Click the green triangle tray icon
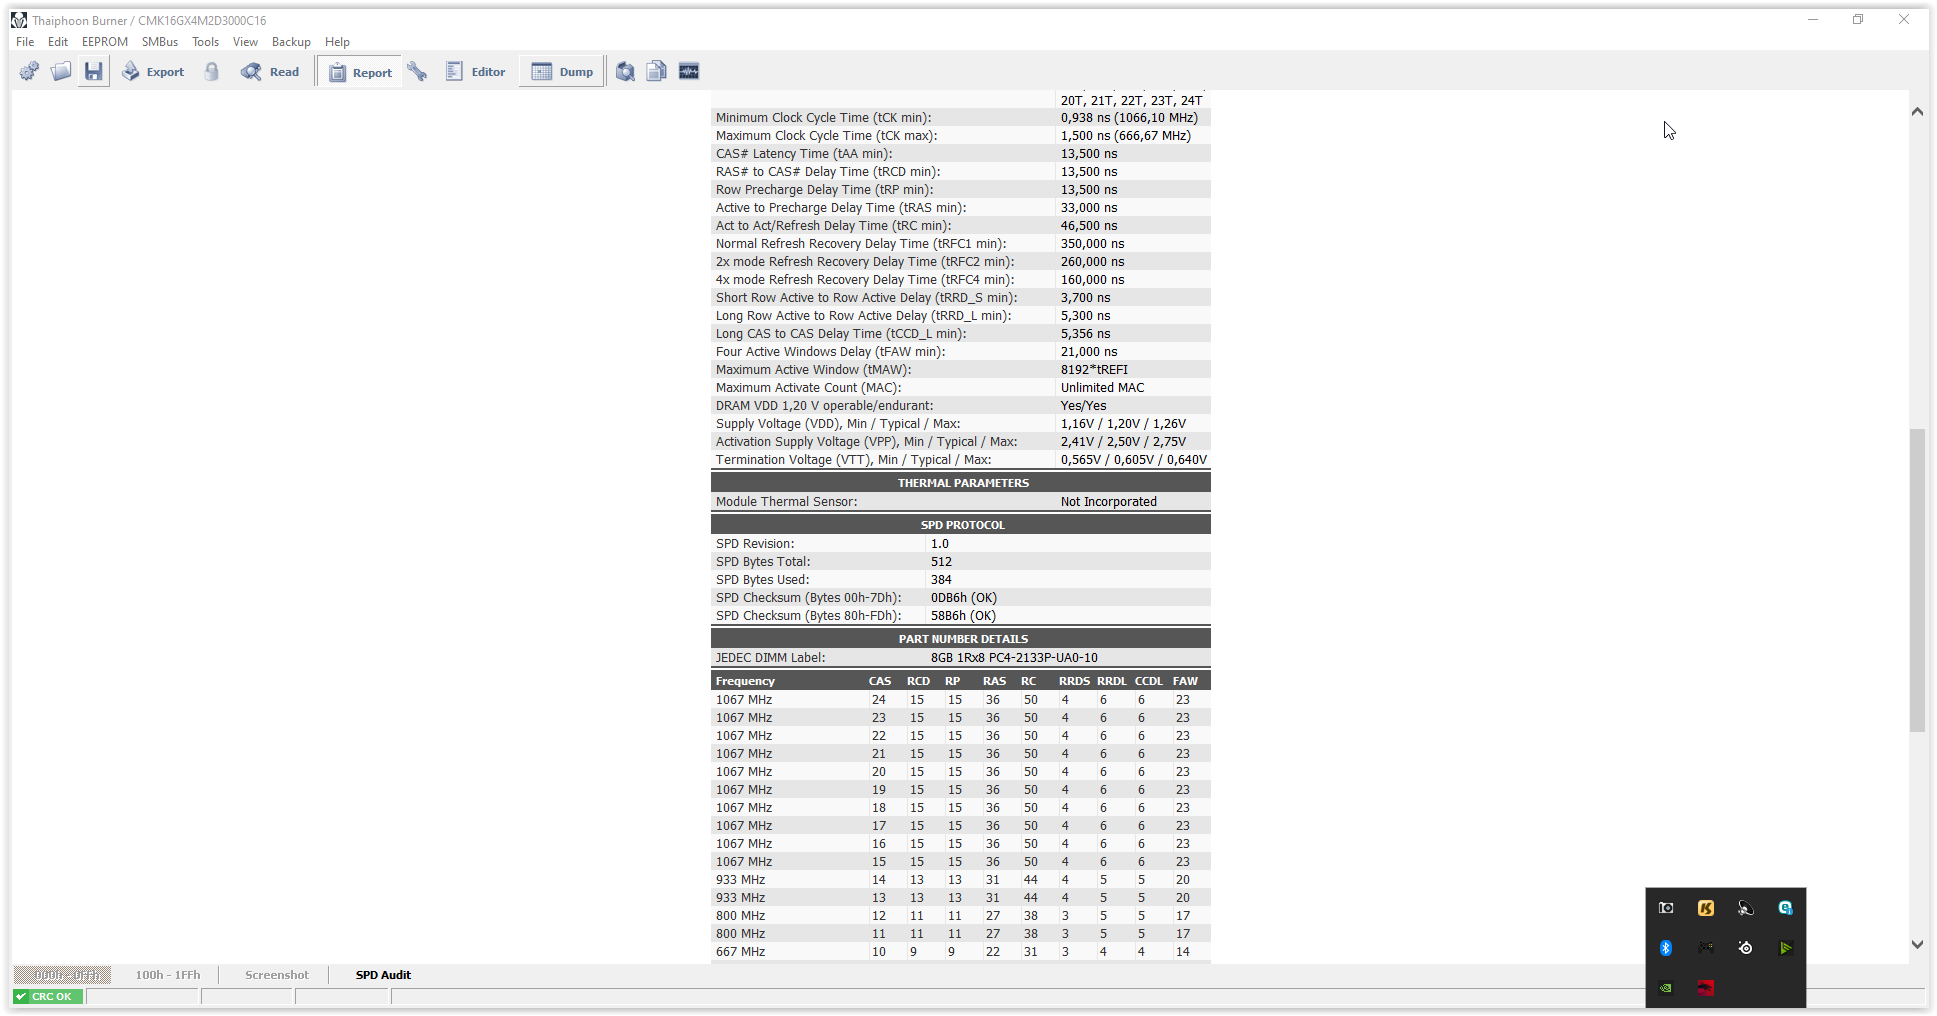 (x=1786, y=948)
